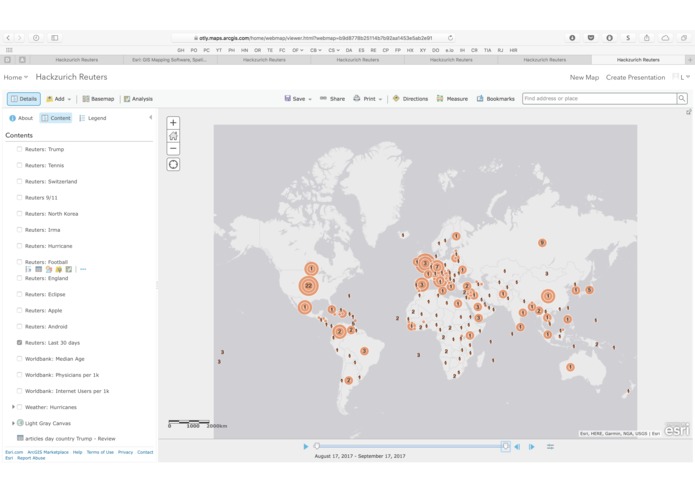Enable Reuters: Tennis layer
Image resolution: width=695 pixels, height=494 pixels.
pos(19,165)
